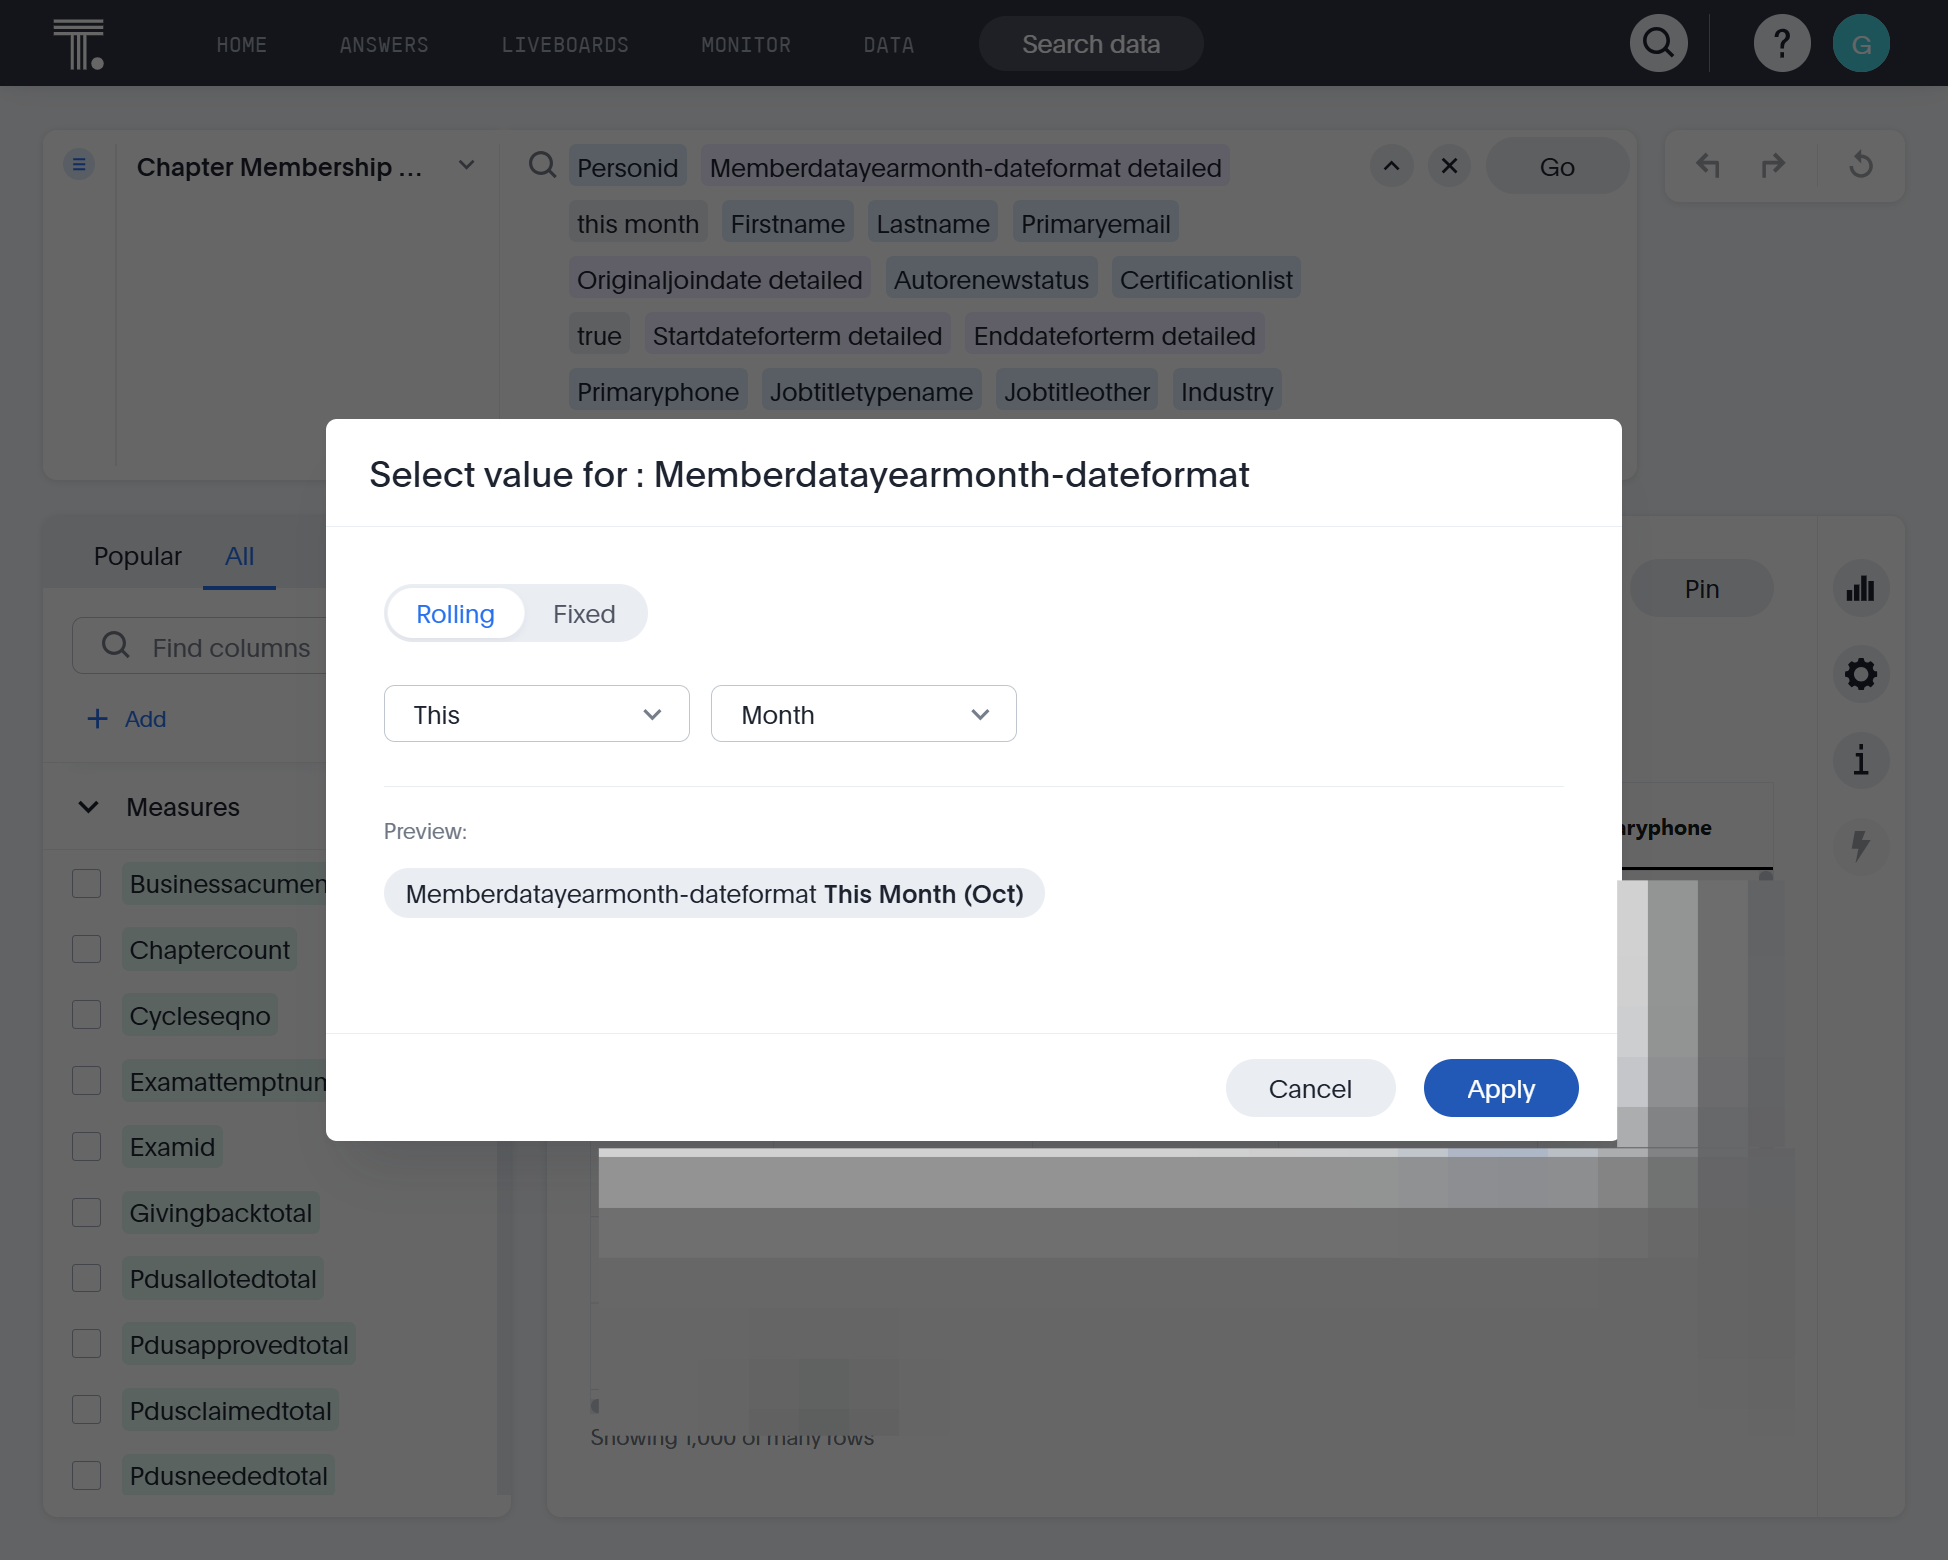The image size is (1948, 1560).
Task: Switch to the Popular columns tab
Action: click(x=138, y=556)
